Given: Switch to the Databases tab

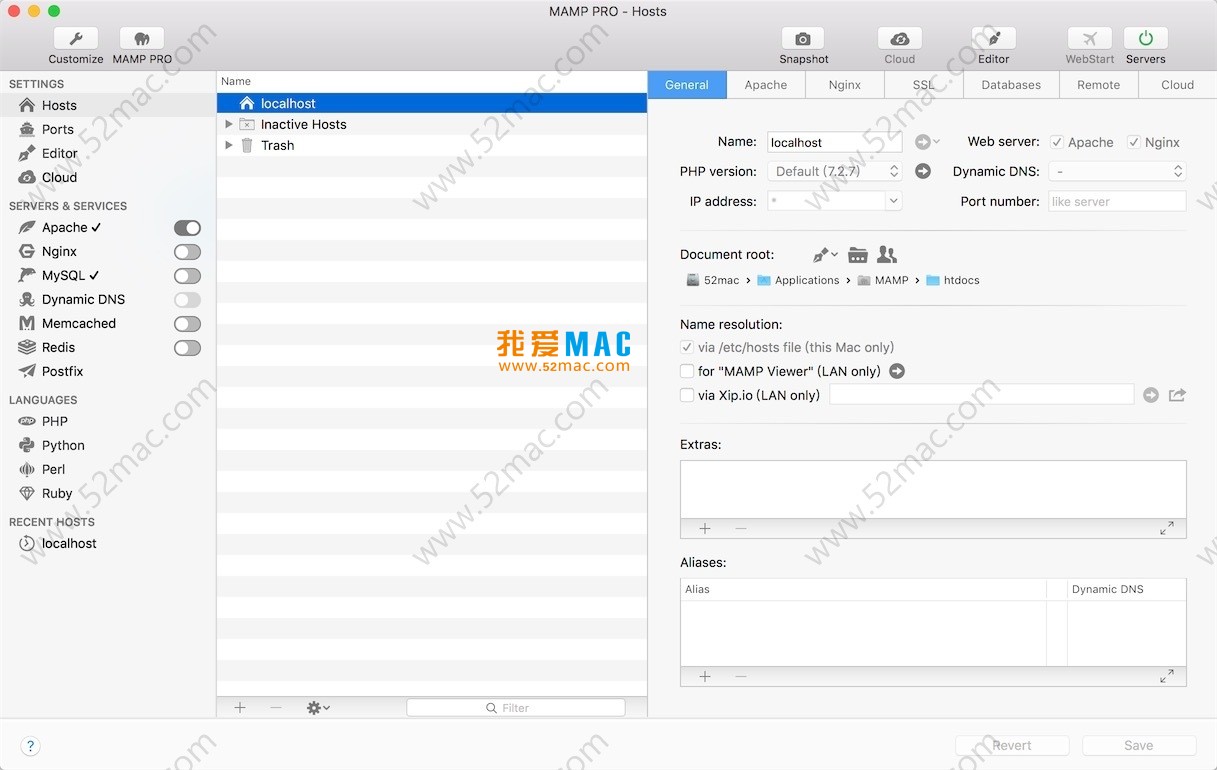Looking at the screenshot, I should 1011,85.
